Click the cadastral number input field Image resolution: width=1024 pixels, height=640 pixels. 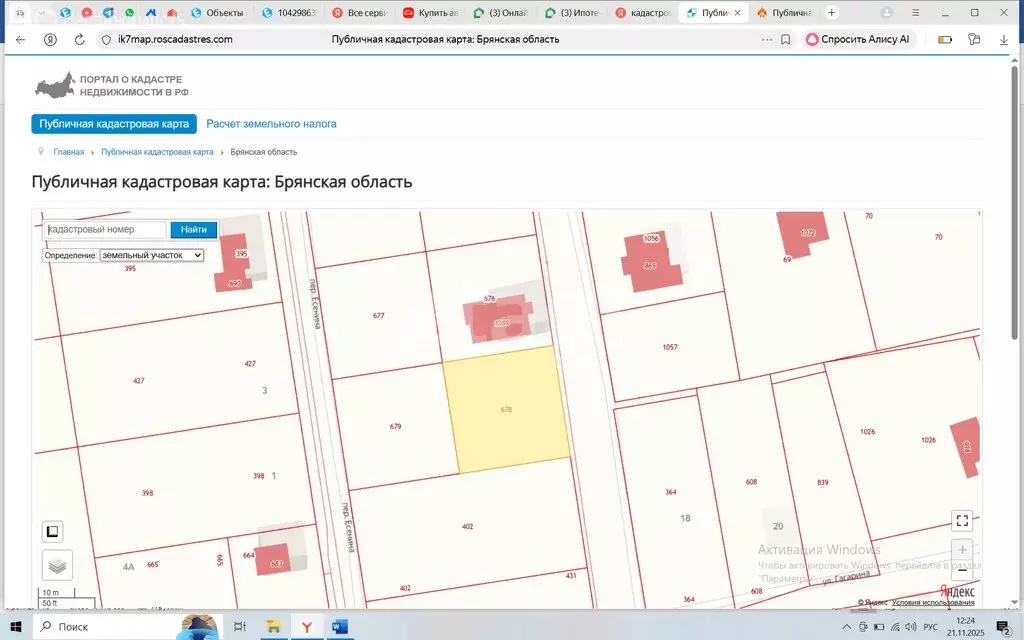pos(106,230)
